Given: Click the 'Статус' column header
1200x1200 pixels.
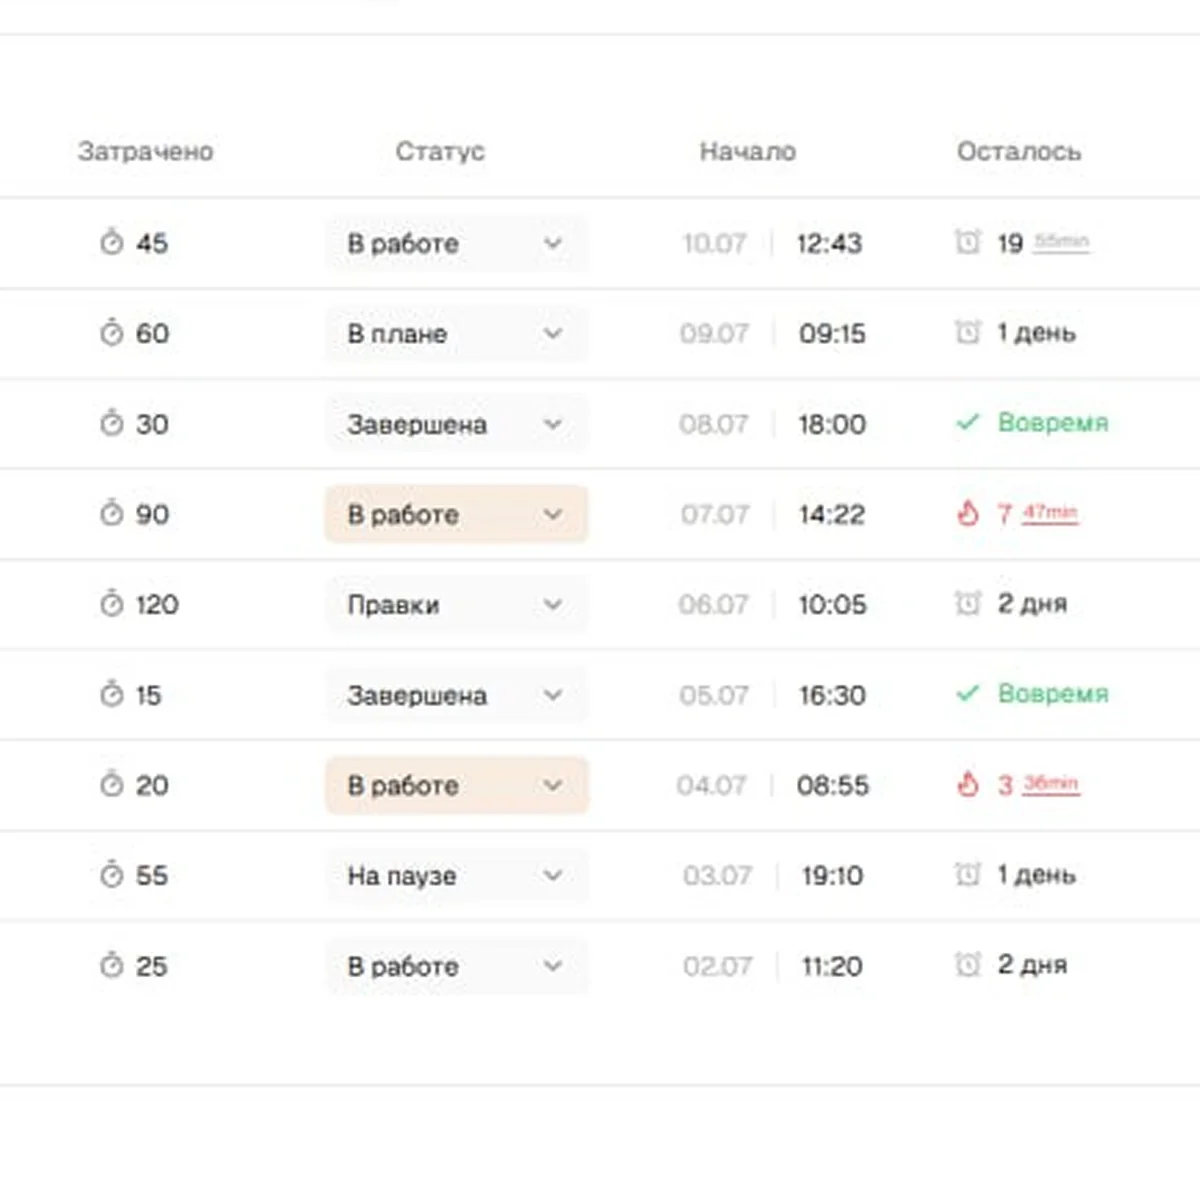Looking at the screenshot, I should point(440,152).
